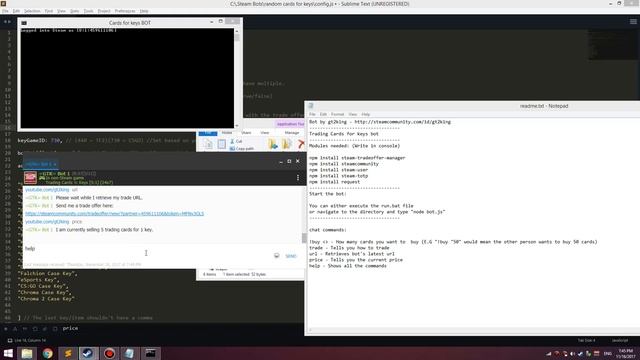The image size is (640, 360).
Task: Switch to Notepad taskbar icon
Action: 129,353
